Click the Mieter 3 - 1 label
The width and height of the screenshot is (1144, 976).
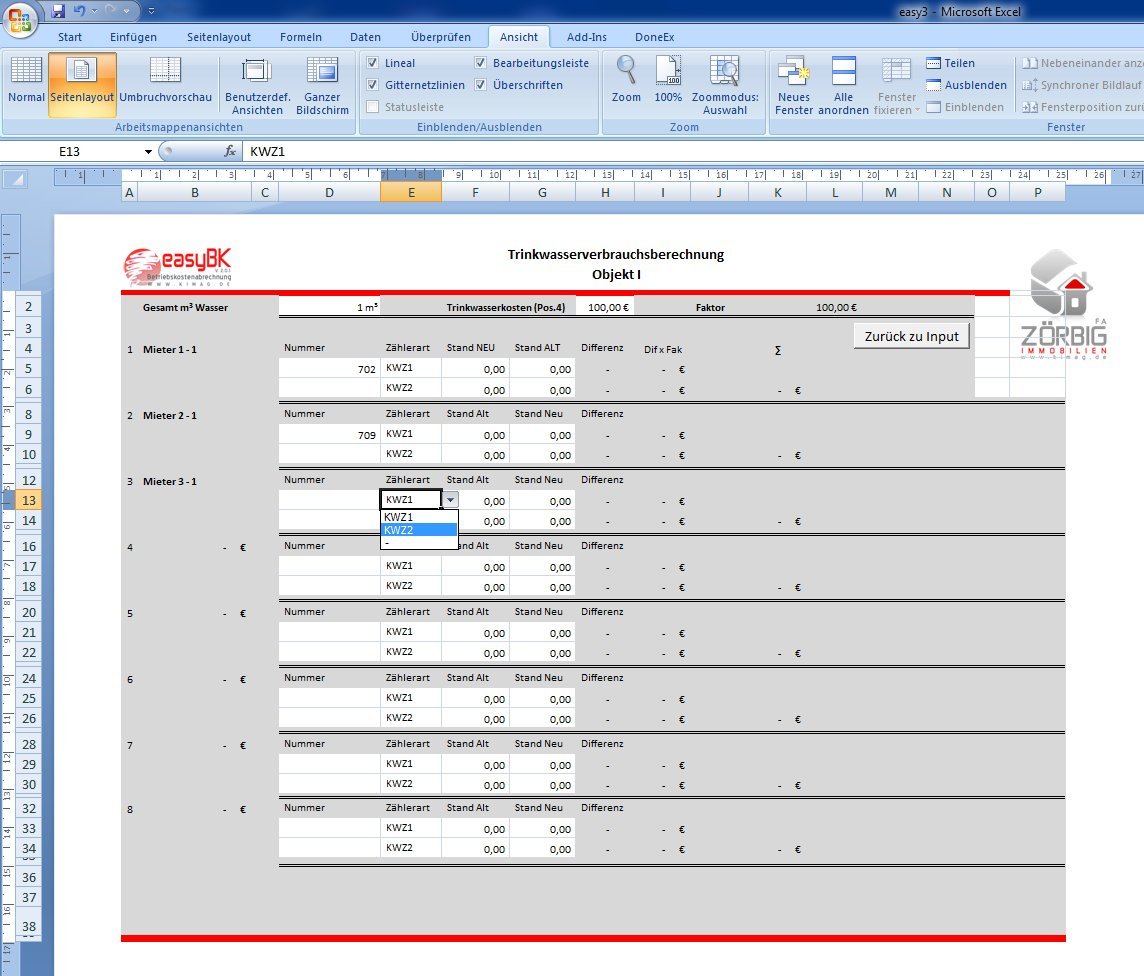(x=169, y=481)
